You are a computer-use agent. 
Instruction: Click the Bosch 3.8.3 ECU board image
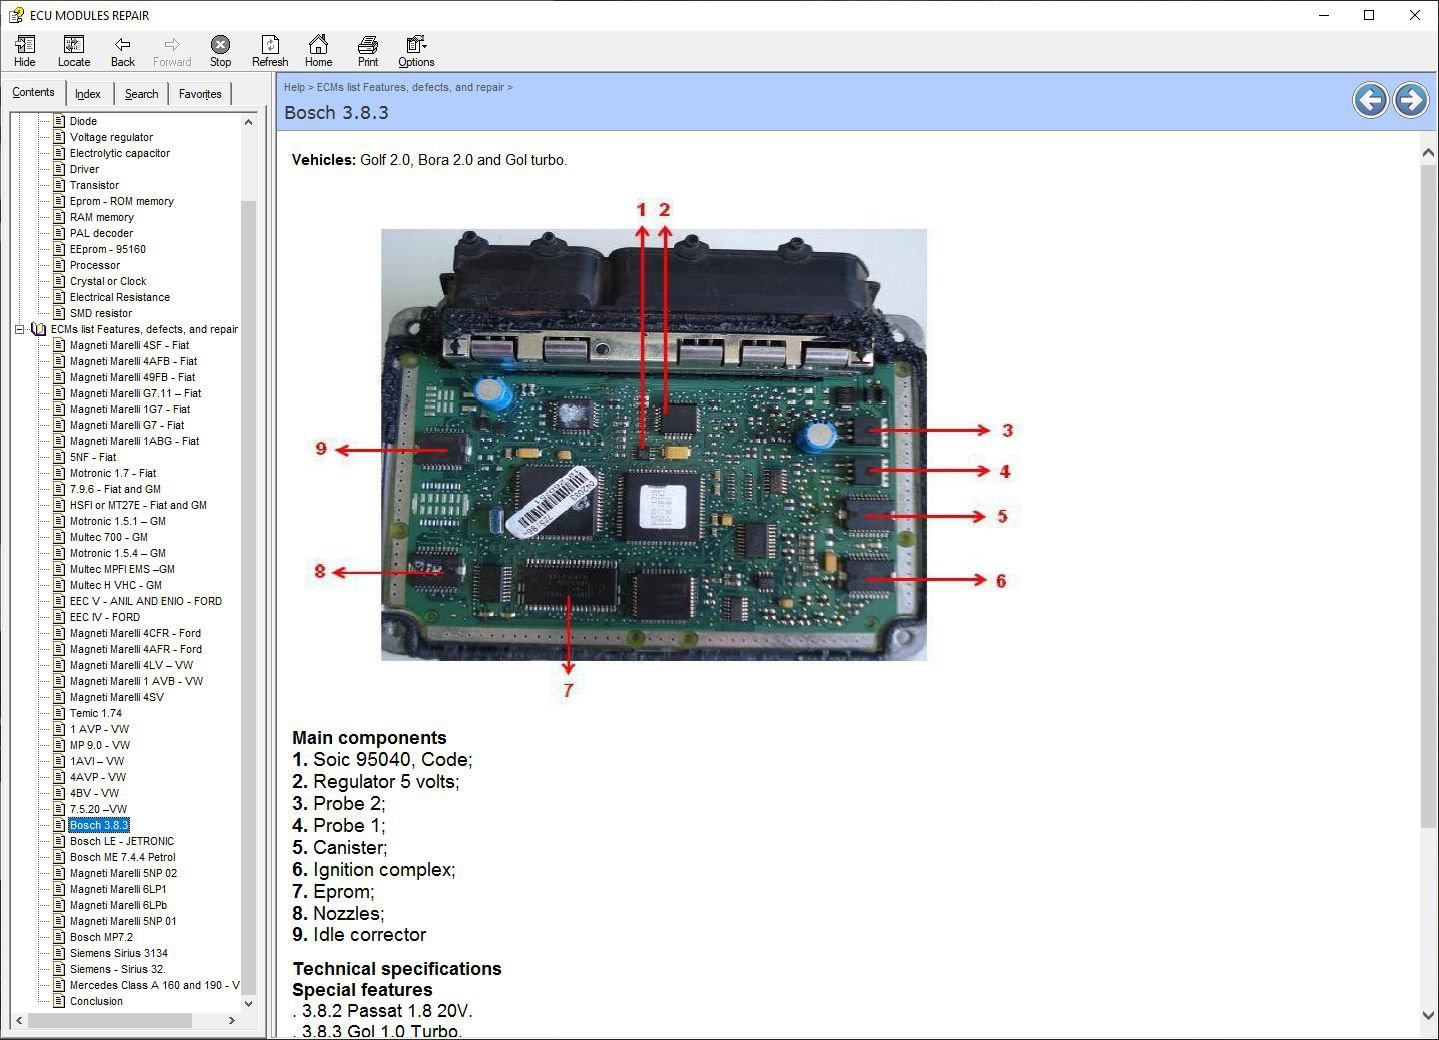point(654,445)
